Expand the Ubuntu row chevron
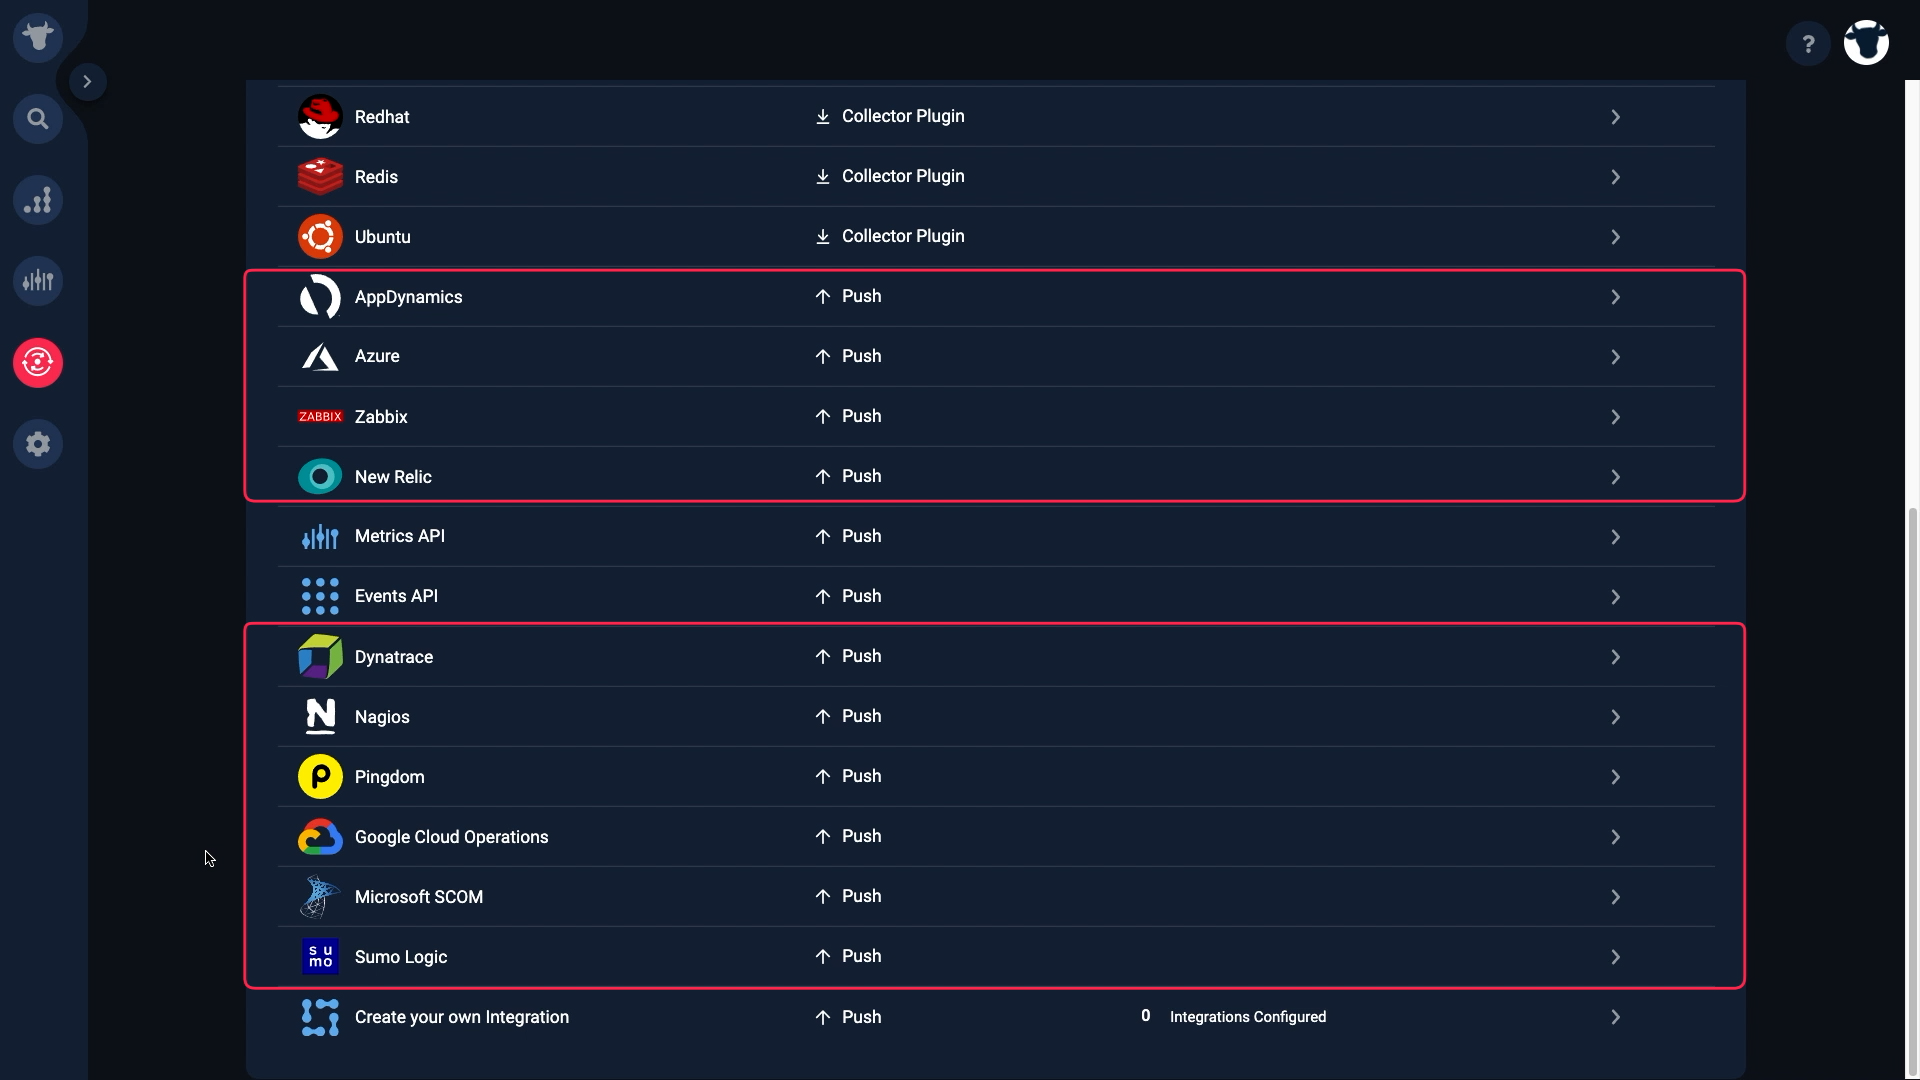Screen dimensions: 1920x1080 (1615, 237)
